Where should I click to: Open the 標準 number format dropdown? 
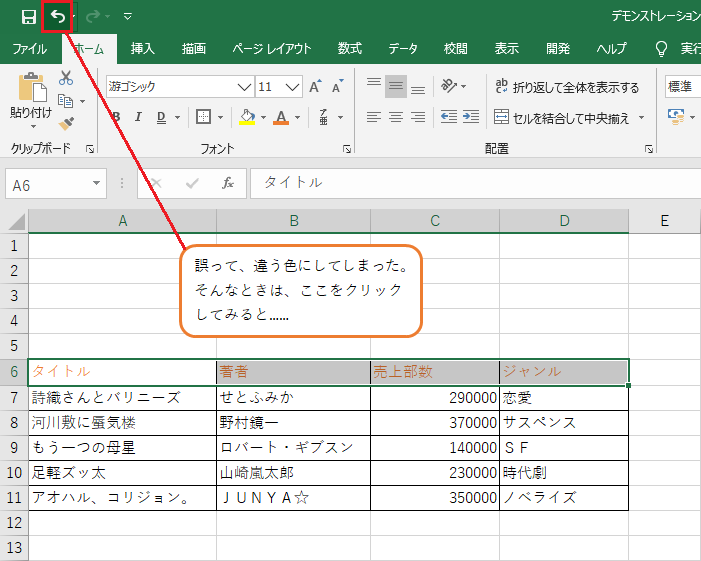point(683,87)
